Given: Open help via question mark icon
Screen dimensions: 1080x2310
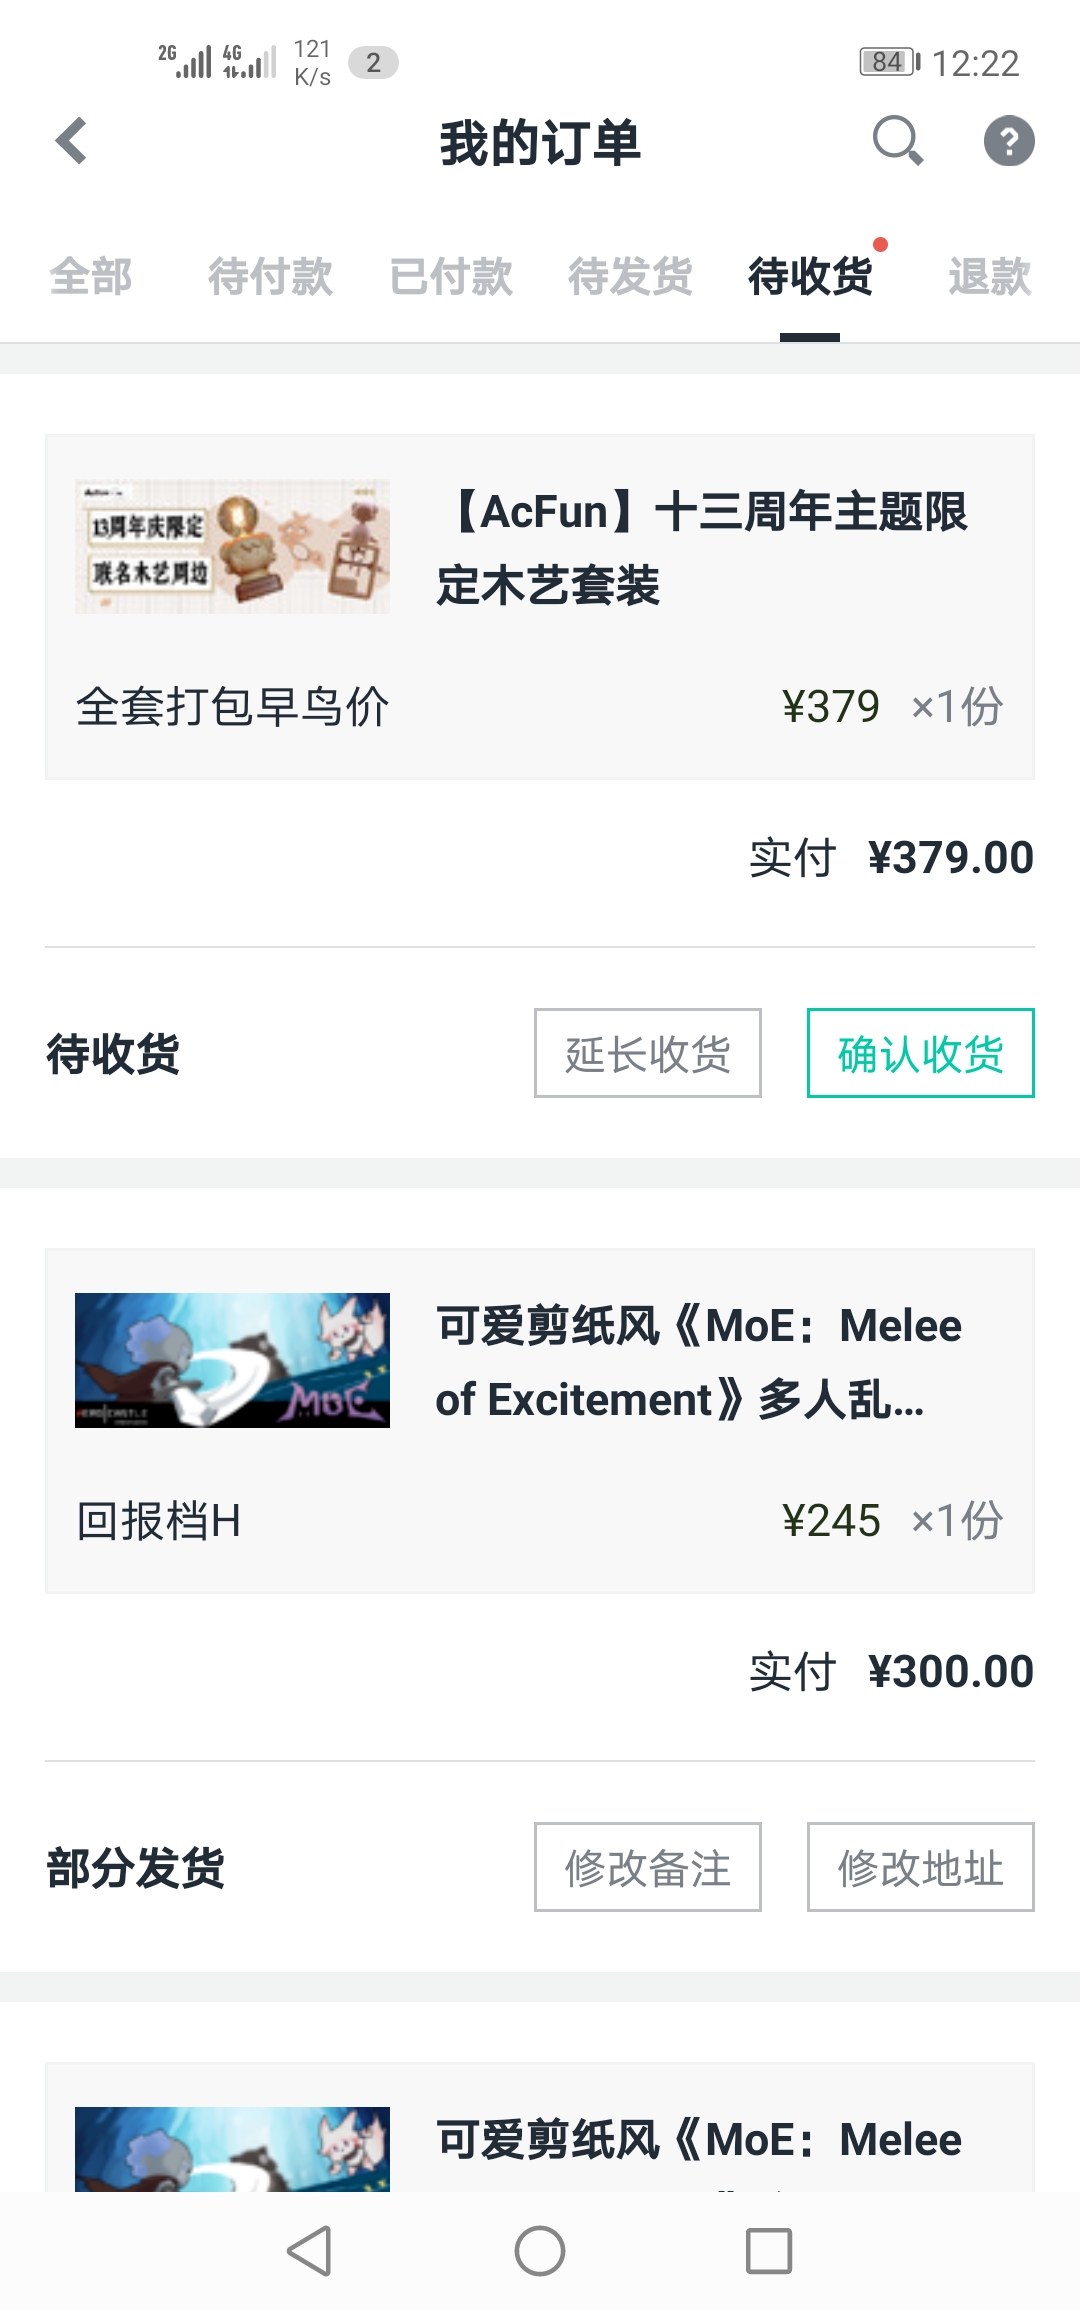Looking at the screenshot, I should click(1008, 141).
